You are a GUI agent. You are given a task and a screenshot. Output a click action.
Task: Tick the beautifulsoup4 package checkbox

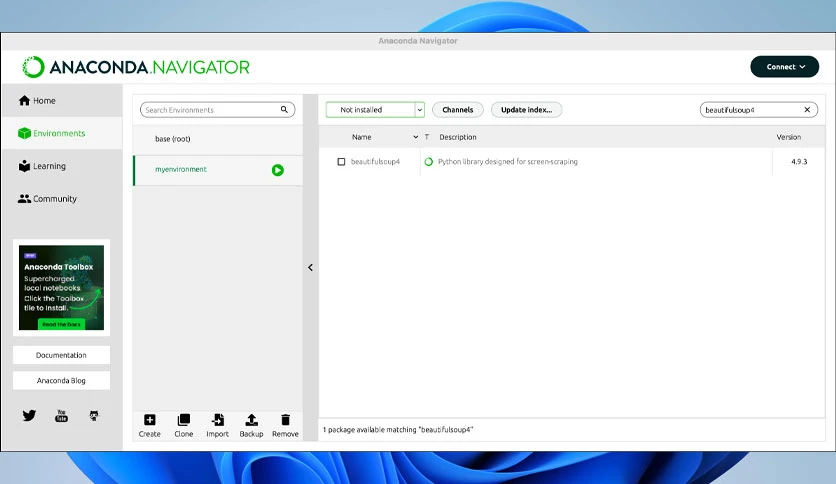341,162
